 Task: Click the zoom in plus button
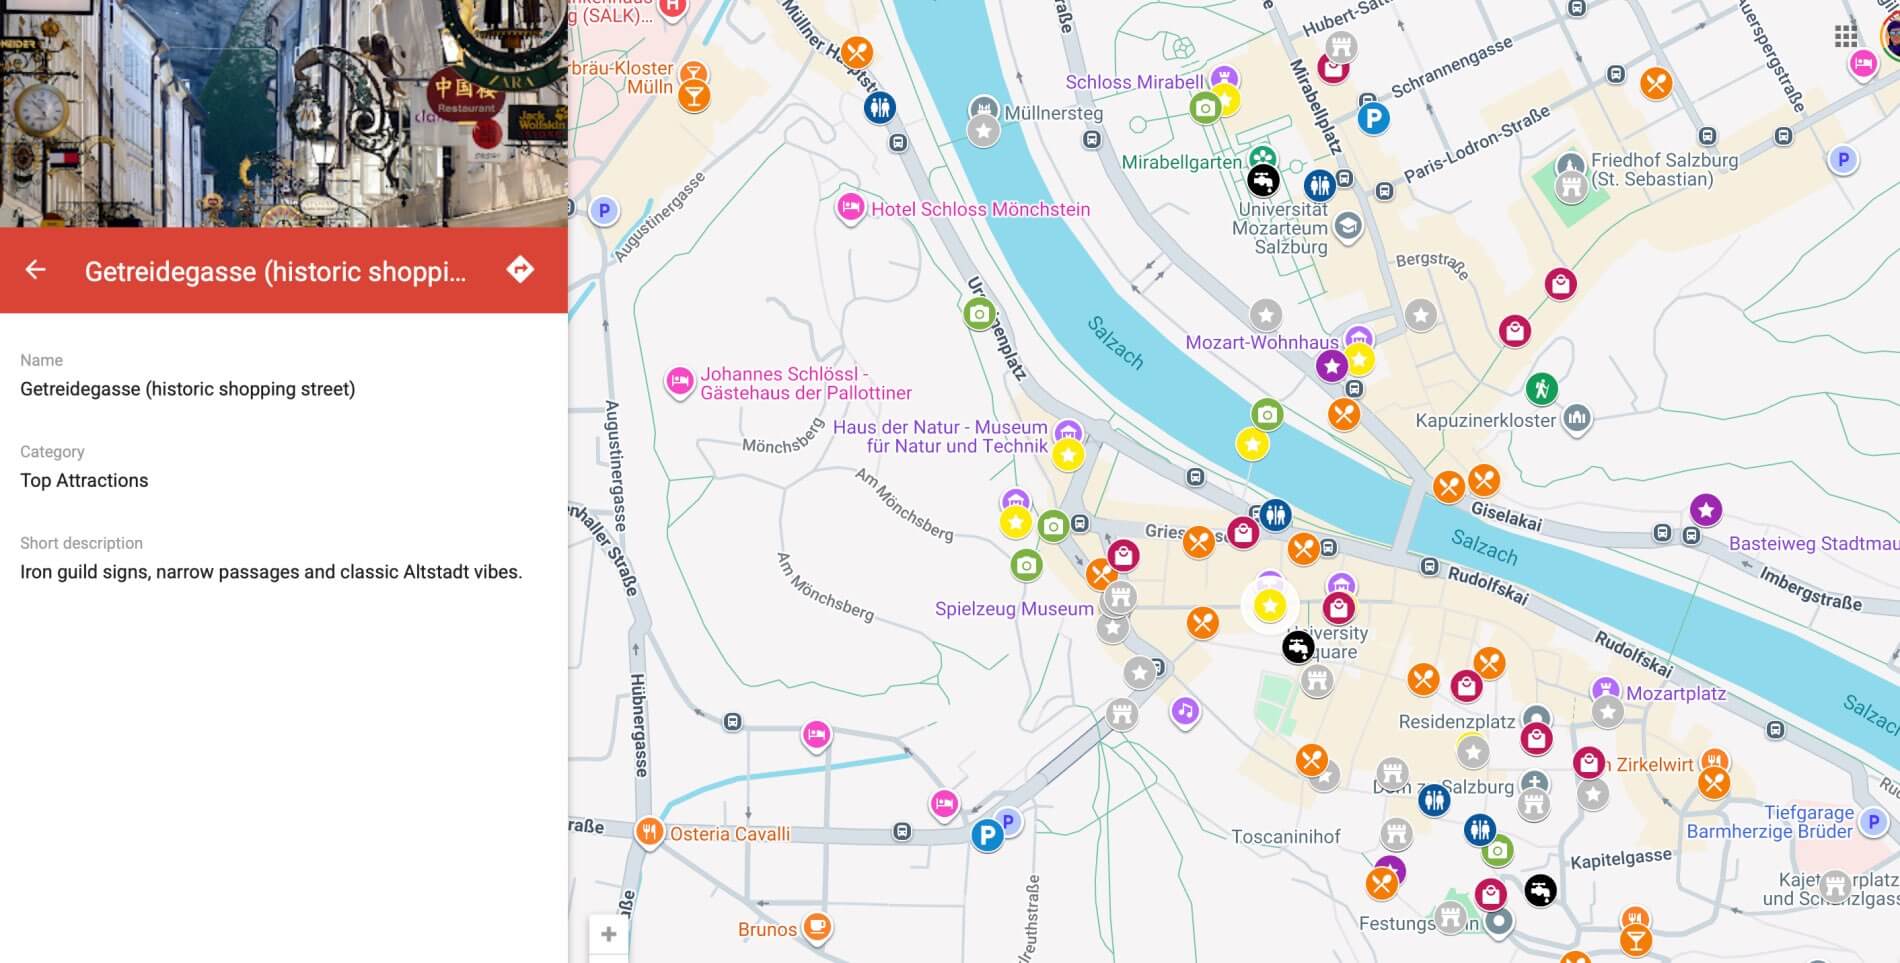click(x=608, y=934)
